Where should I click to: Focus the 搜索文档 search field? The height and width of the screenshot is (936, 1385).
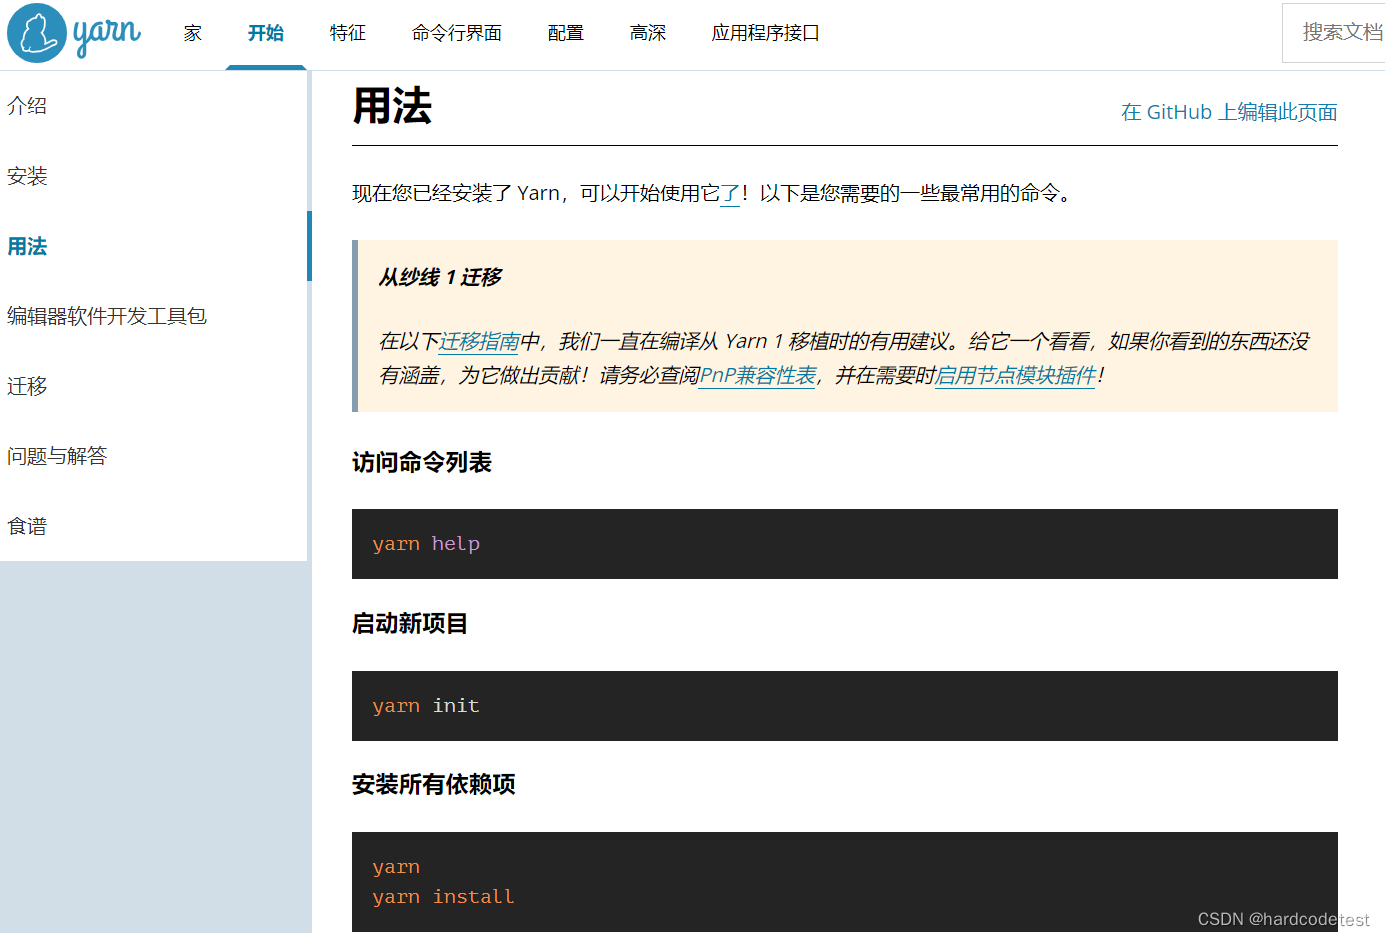tap(1334, 33)
